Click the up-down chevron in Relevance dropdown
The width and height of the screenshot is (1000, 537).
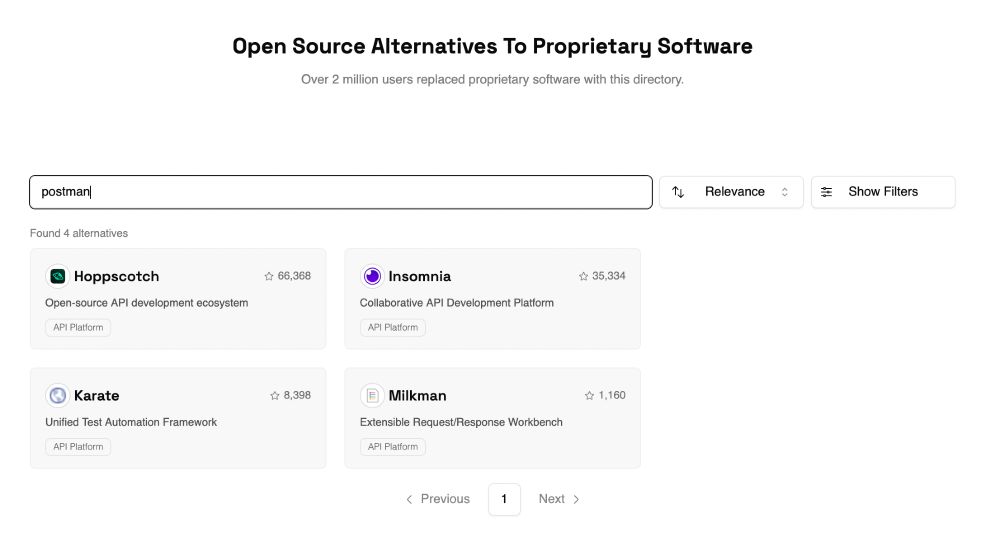784,192
